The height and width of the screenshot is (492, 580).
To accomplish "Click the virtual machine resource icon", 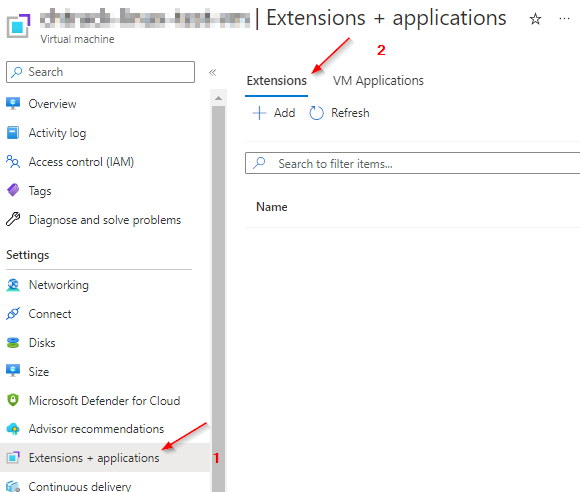I will click(18, 26).
